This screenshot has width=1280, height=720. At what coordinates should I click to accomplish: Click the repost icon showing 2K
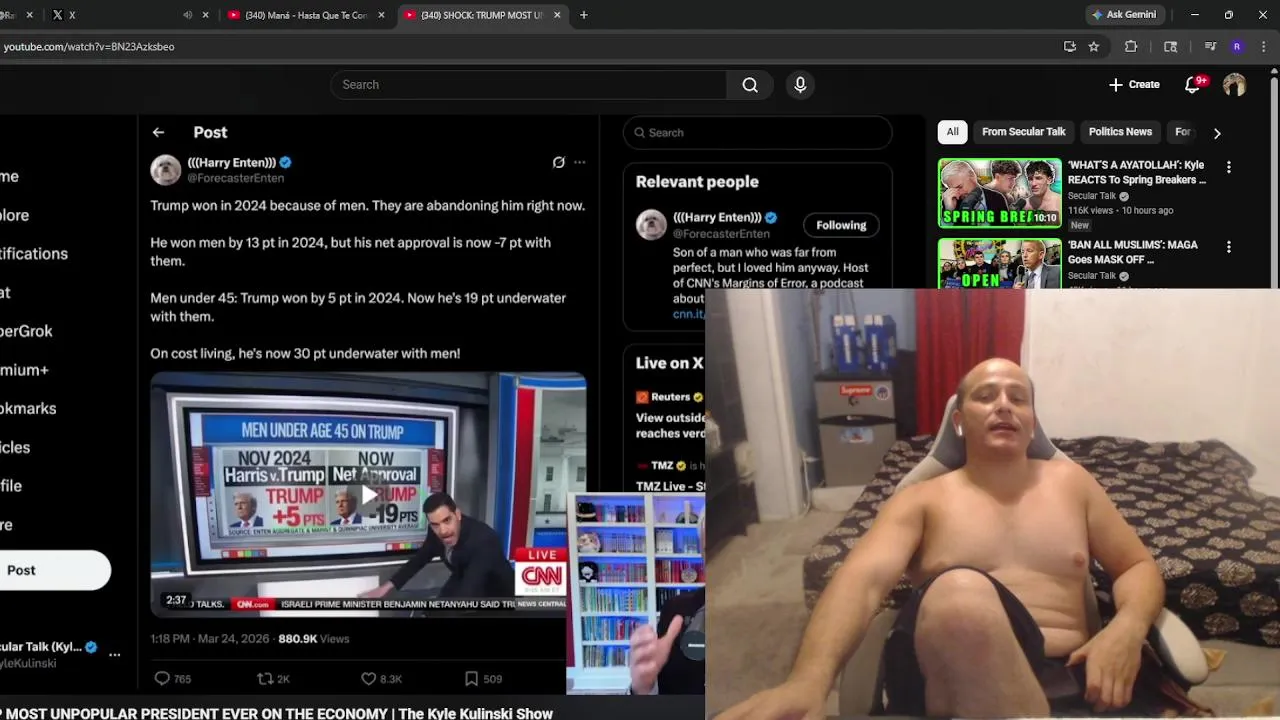point(265,679)
